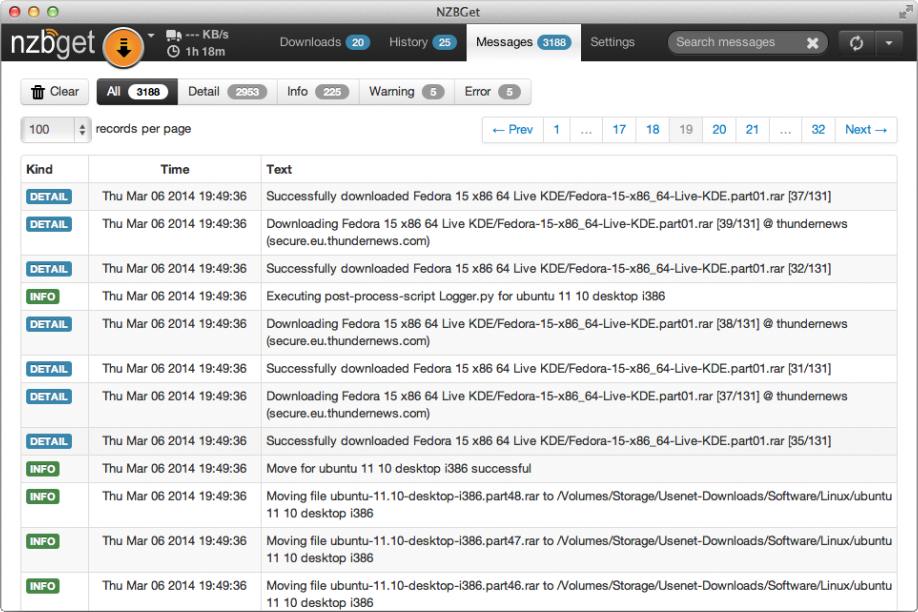
Task: Jump to page 21
Action: [x=752, y=129]
